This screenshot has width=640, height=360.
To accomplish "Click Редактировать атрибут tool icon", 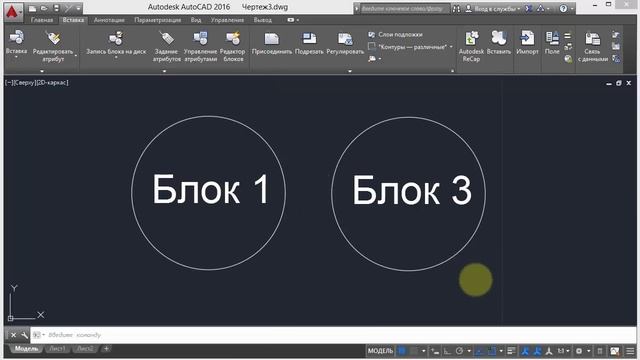I will [x=53, y=38].
